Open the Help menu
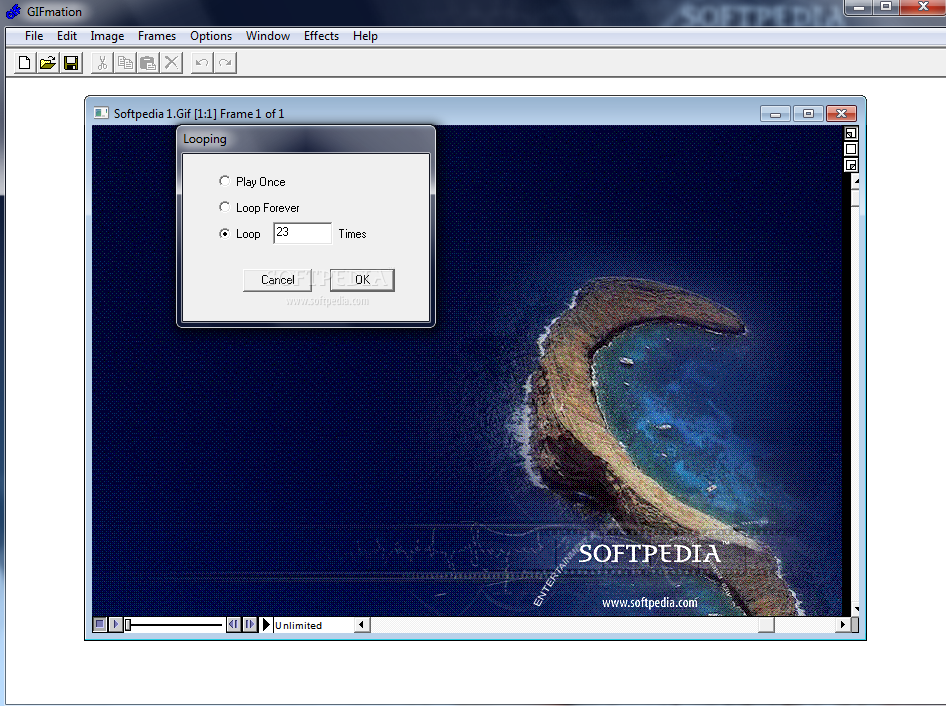Viewport: 946px width, 706px height. point(365,36)
